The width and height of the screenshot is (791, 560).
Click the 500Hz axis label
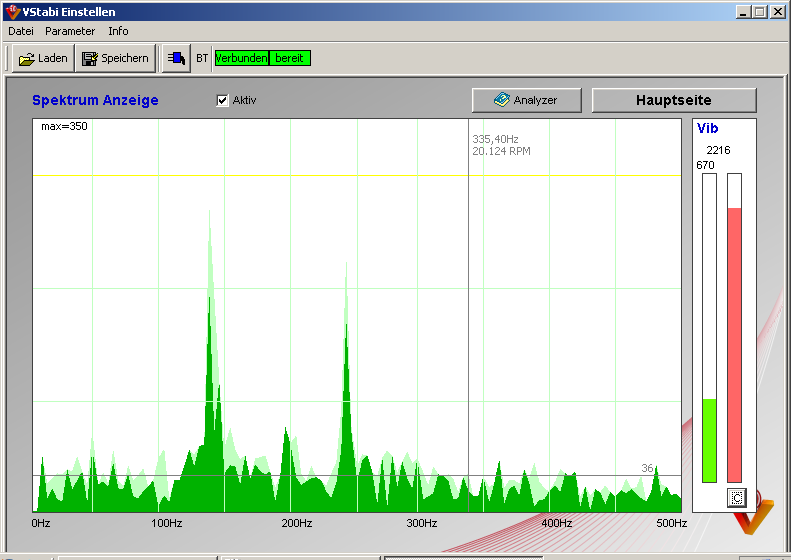pyautogui.click(x=671, y=523)
